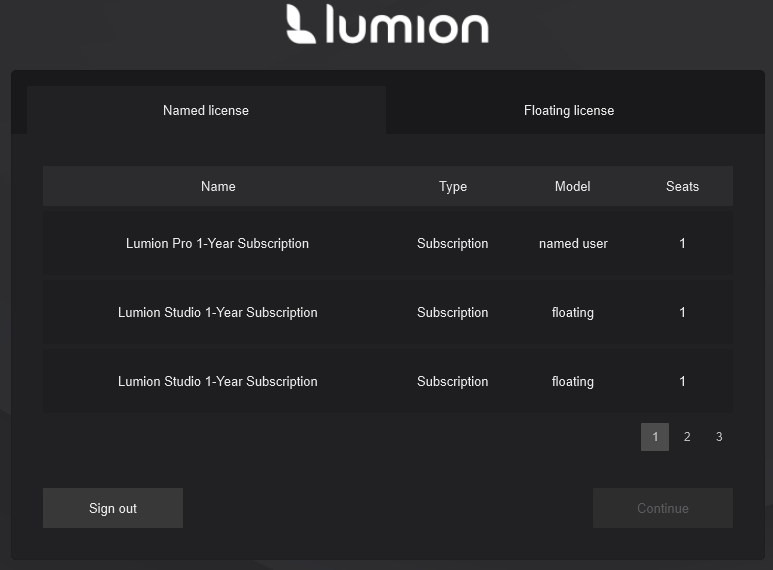The height and width of the screenshot is (570, 773).
Task: Click 'floating' in the middle license row
Action: coord(573,312)
